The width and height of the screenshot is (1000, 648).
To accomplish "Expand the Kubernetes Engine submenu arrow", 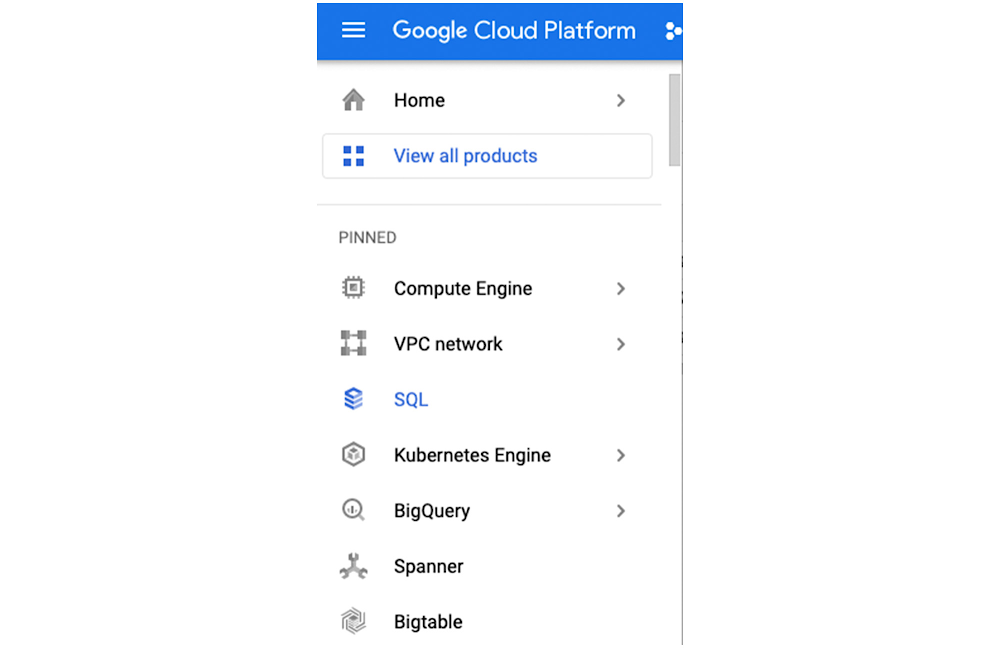I will point(621,455).
